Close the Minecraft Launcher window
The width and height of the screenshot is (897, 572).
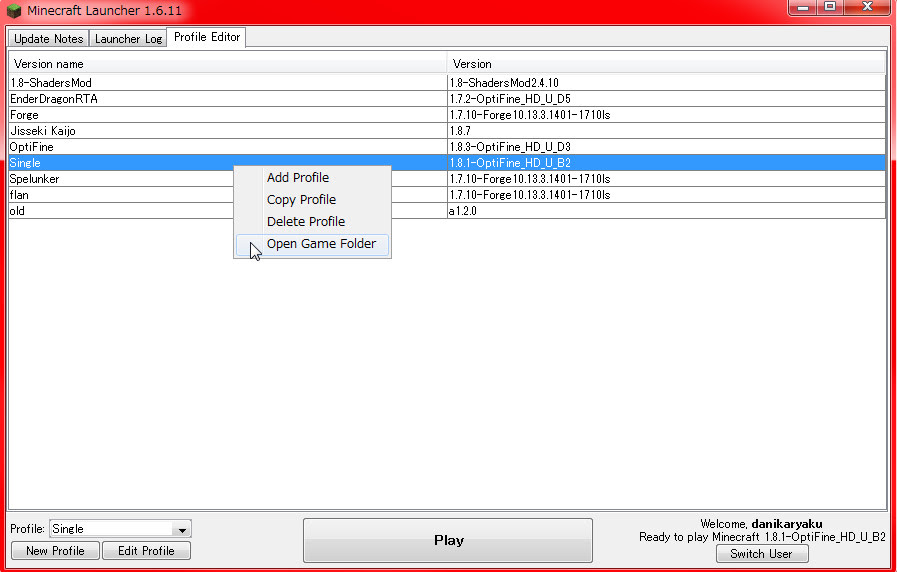click(x=867, y=7)
